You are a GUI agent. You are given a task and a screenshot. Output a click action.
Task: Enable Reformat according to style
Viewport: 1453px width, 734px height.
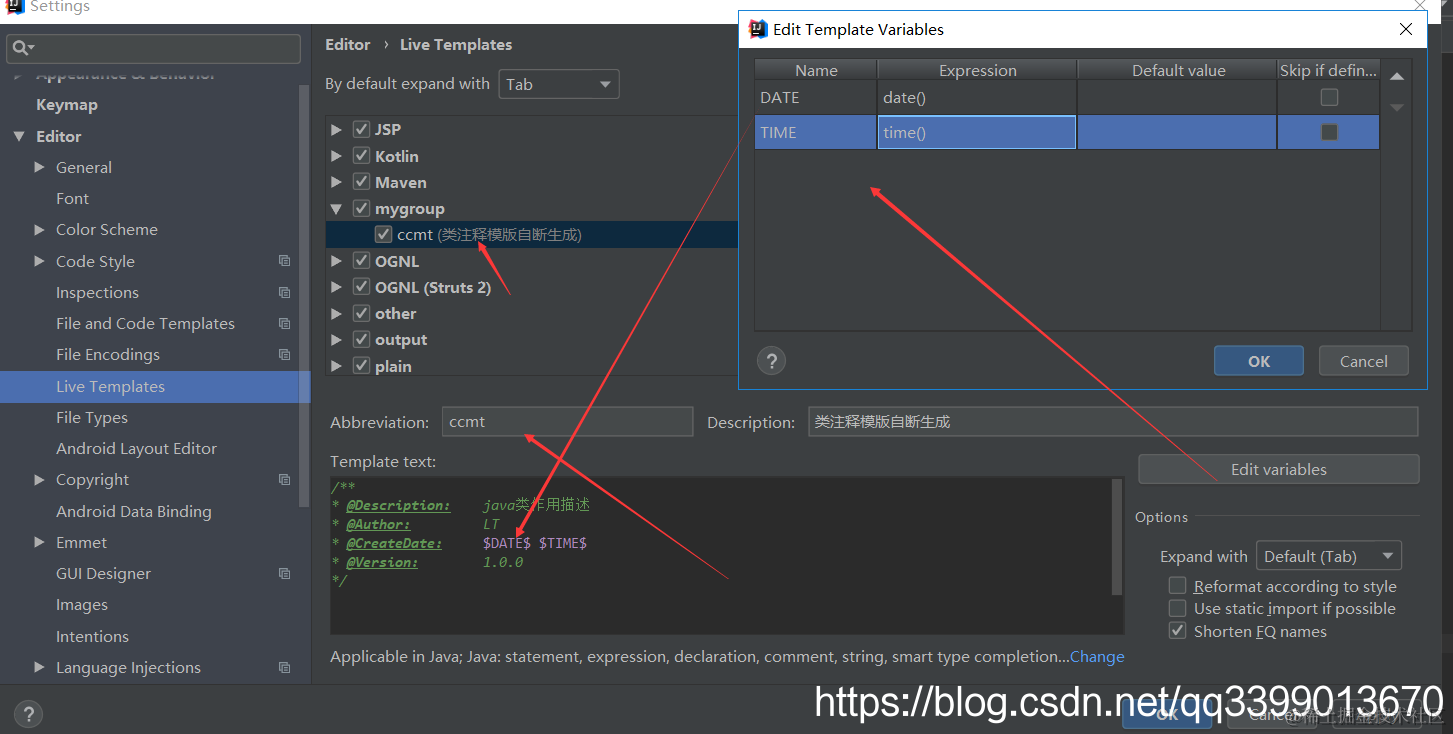coord(1178,586)
